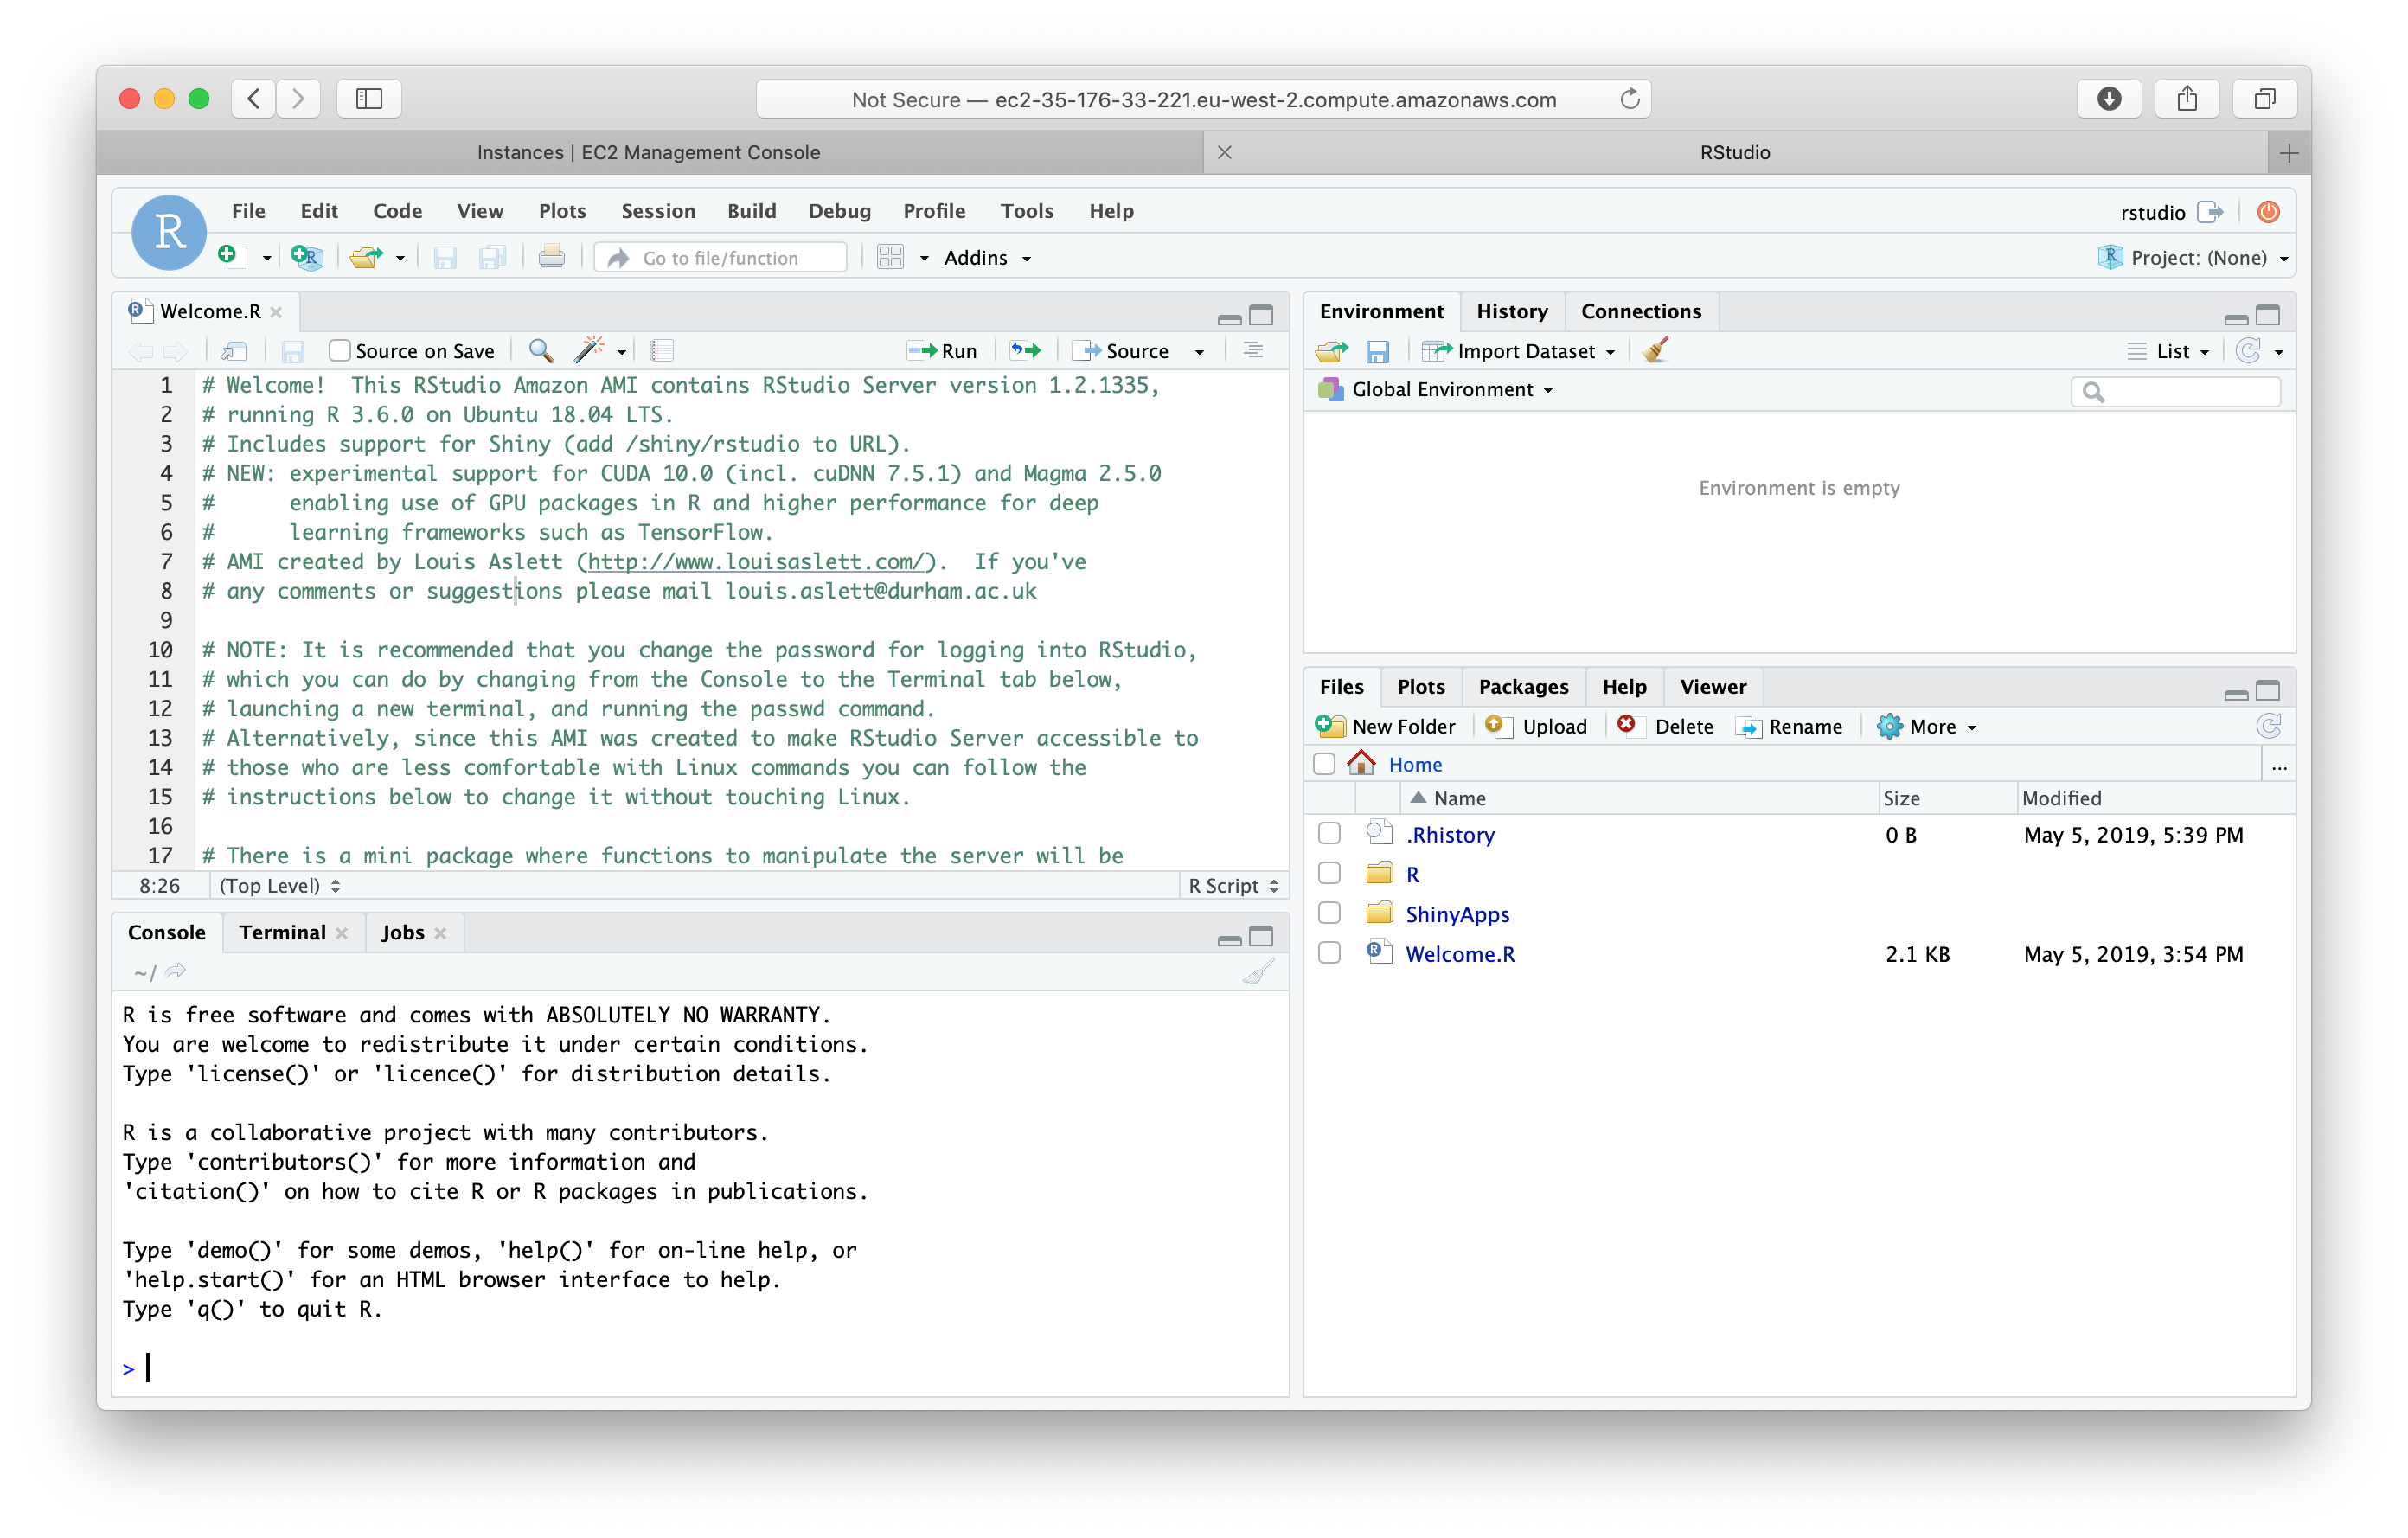
Task: Click the Print document icon
Action: click(551, 257)
